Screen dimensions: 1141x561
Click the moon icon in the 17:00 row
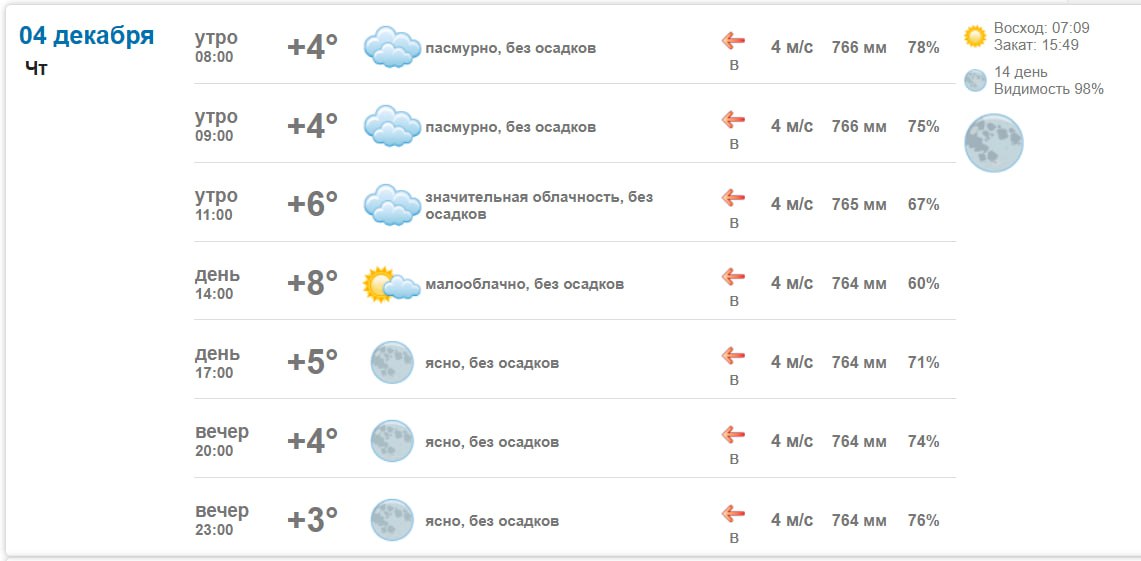click(x=392, y=362)
